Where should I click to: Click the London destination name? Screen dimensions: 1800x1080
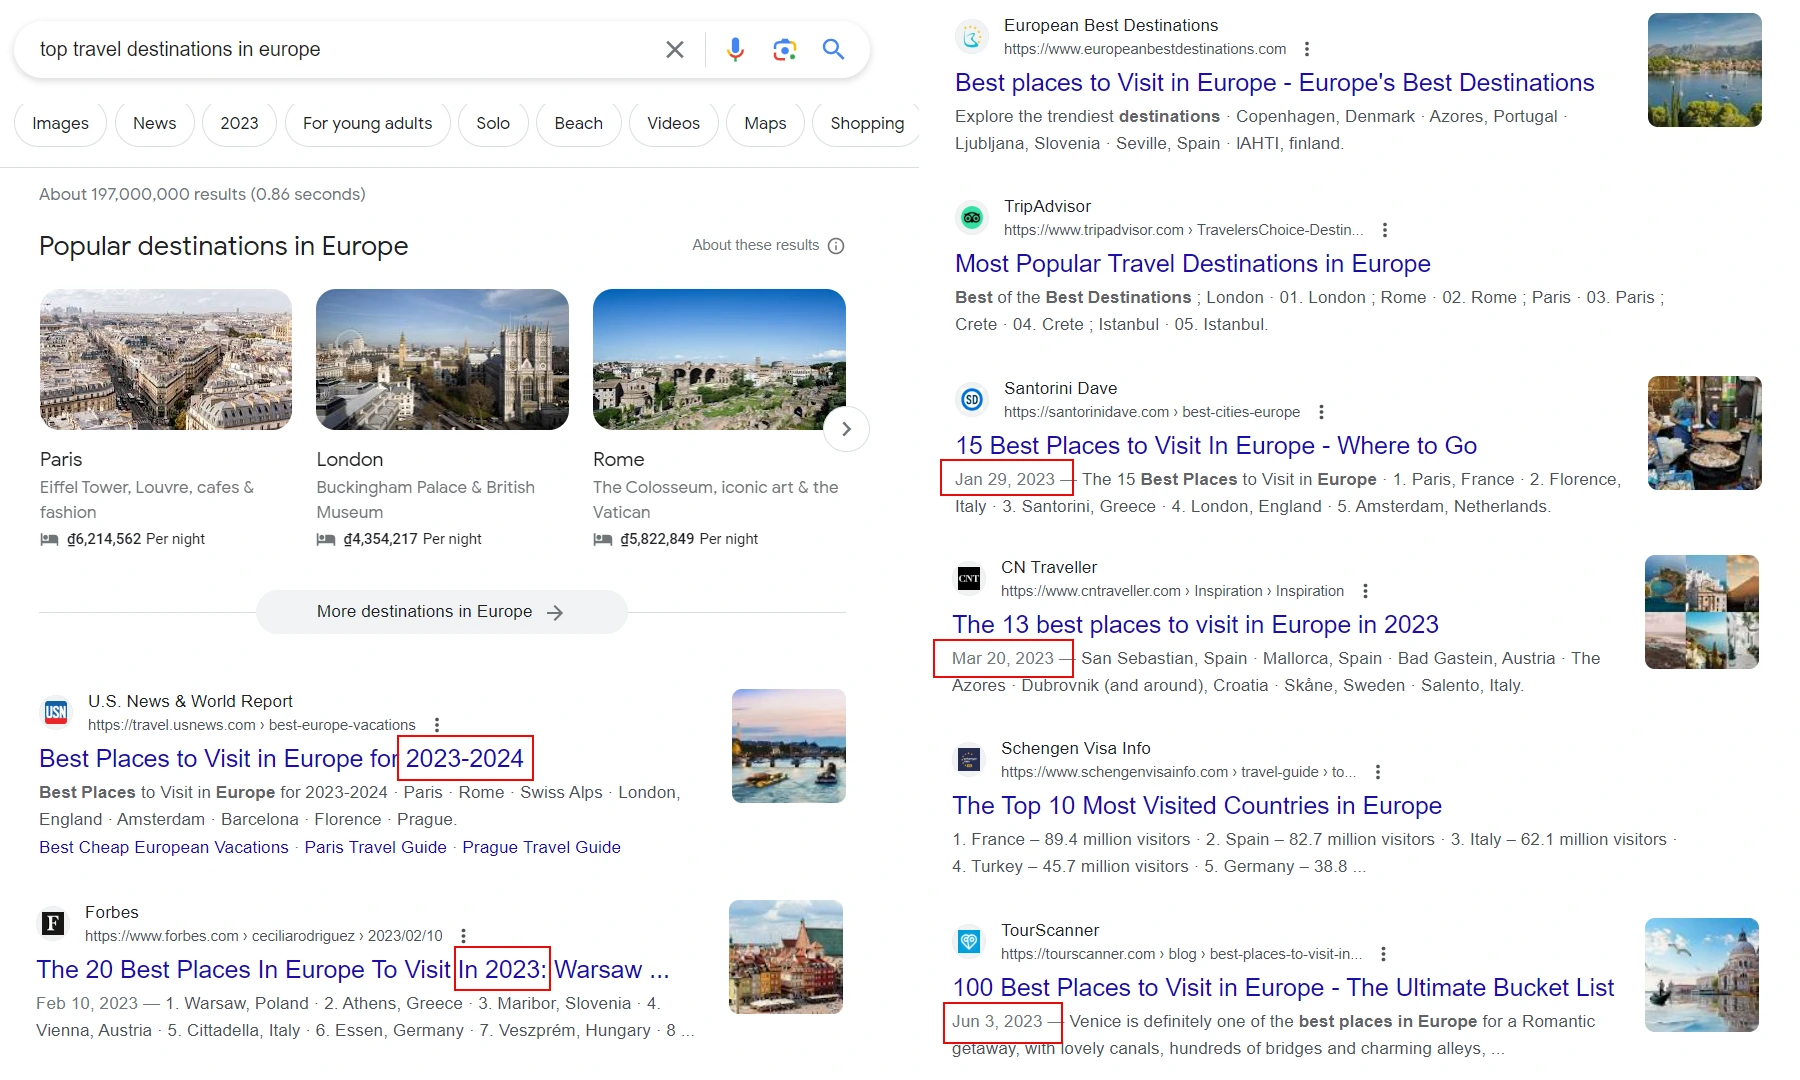pyautogui.click(x=350, y=459)
